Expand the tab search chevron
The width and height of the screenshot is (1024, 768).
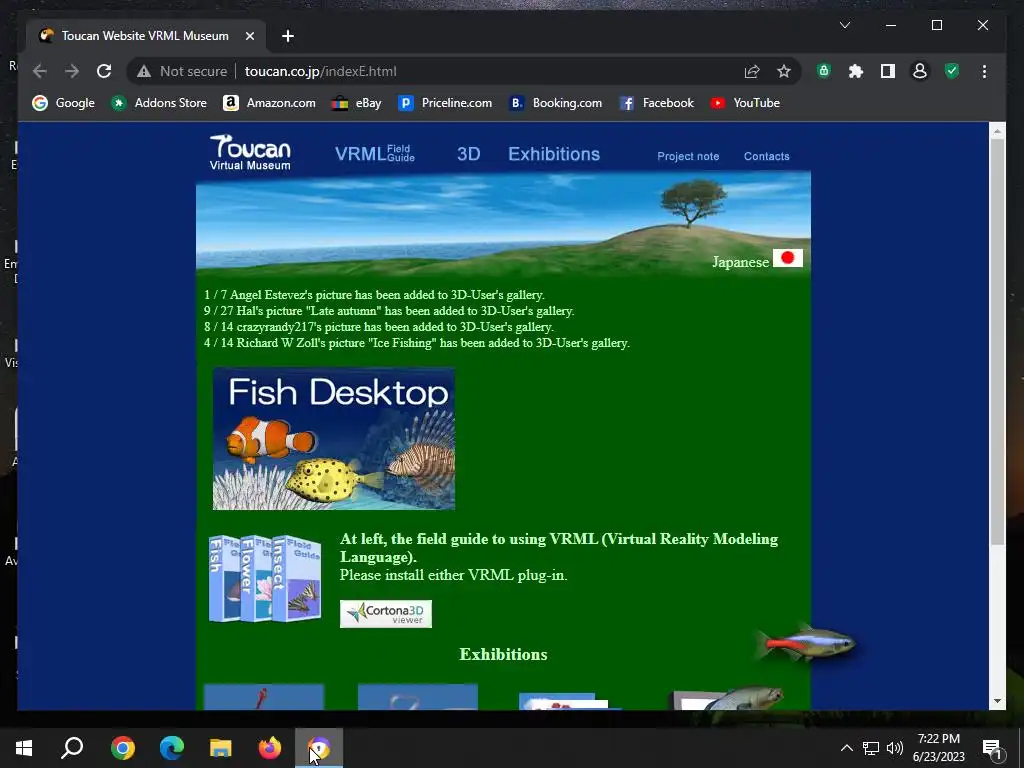844,25
